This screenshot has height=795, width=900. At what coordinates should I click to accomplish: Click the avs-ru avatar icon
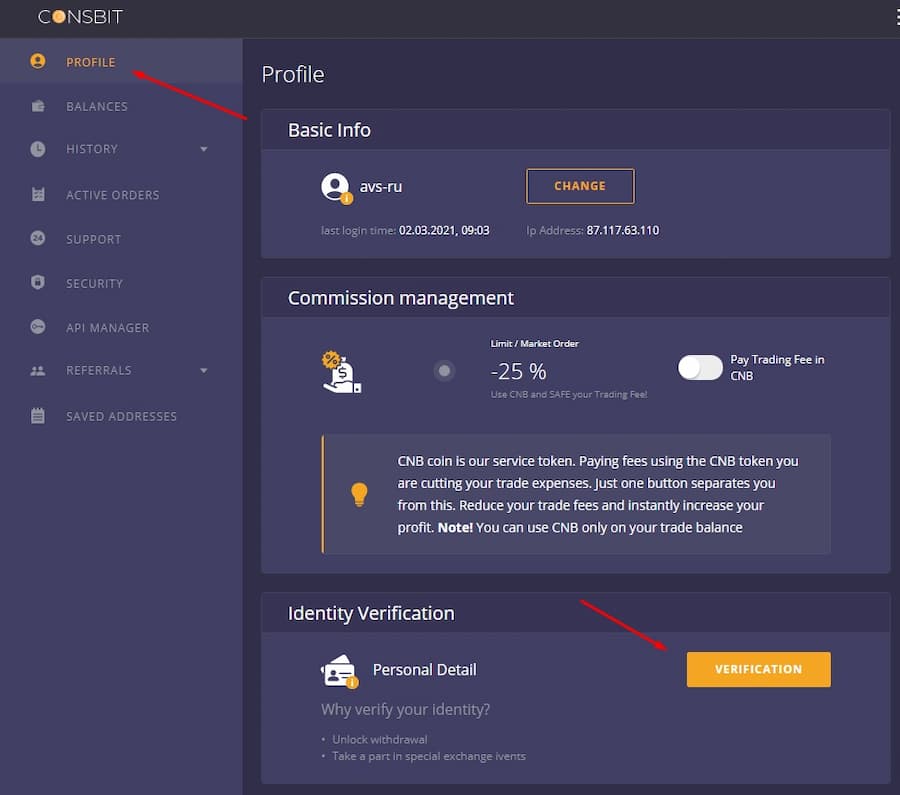tap(336, 188)
